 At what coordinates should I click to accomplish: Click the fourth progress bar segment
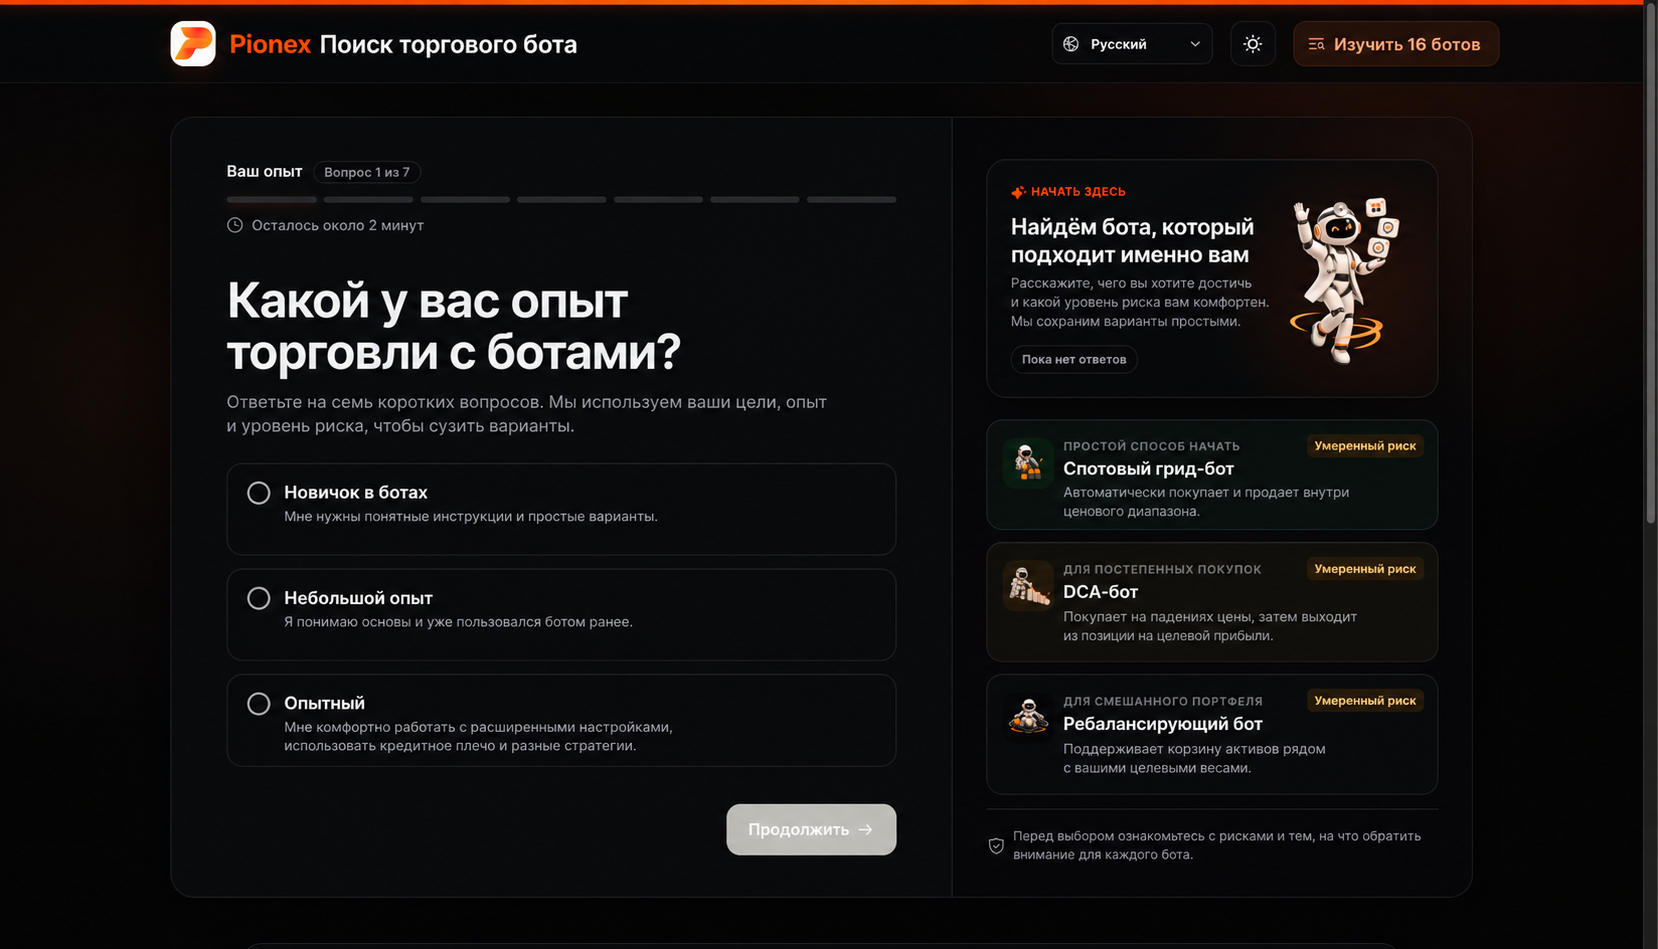(x=562, y=200)
